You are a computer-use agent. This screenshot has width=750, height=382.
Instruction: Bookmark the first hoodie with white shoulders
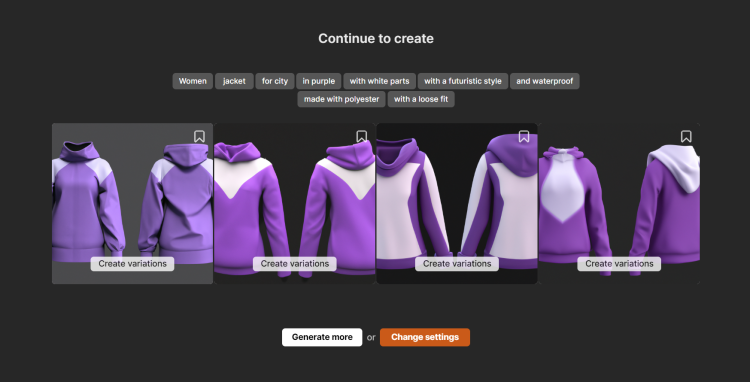click(x=199, y=137)
